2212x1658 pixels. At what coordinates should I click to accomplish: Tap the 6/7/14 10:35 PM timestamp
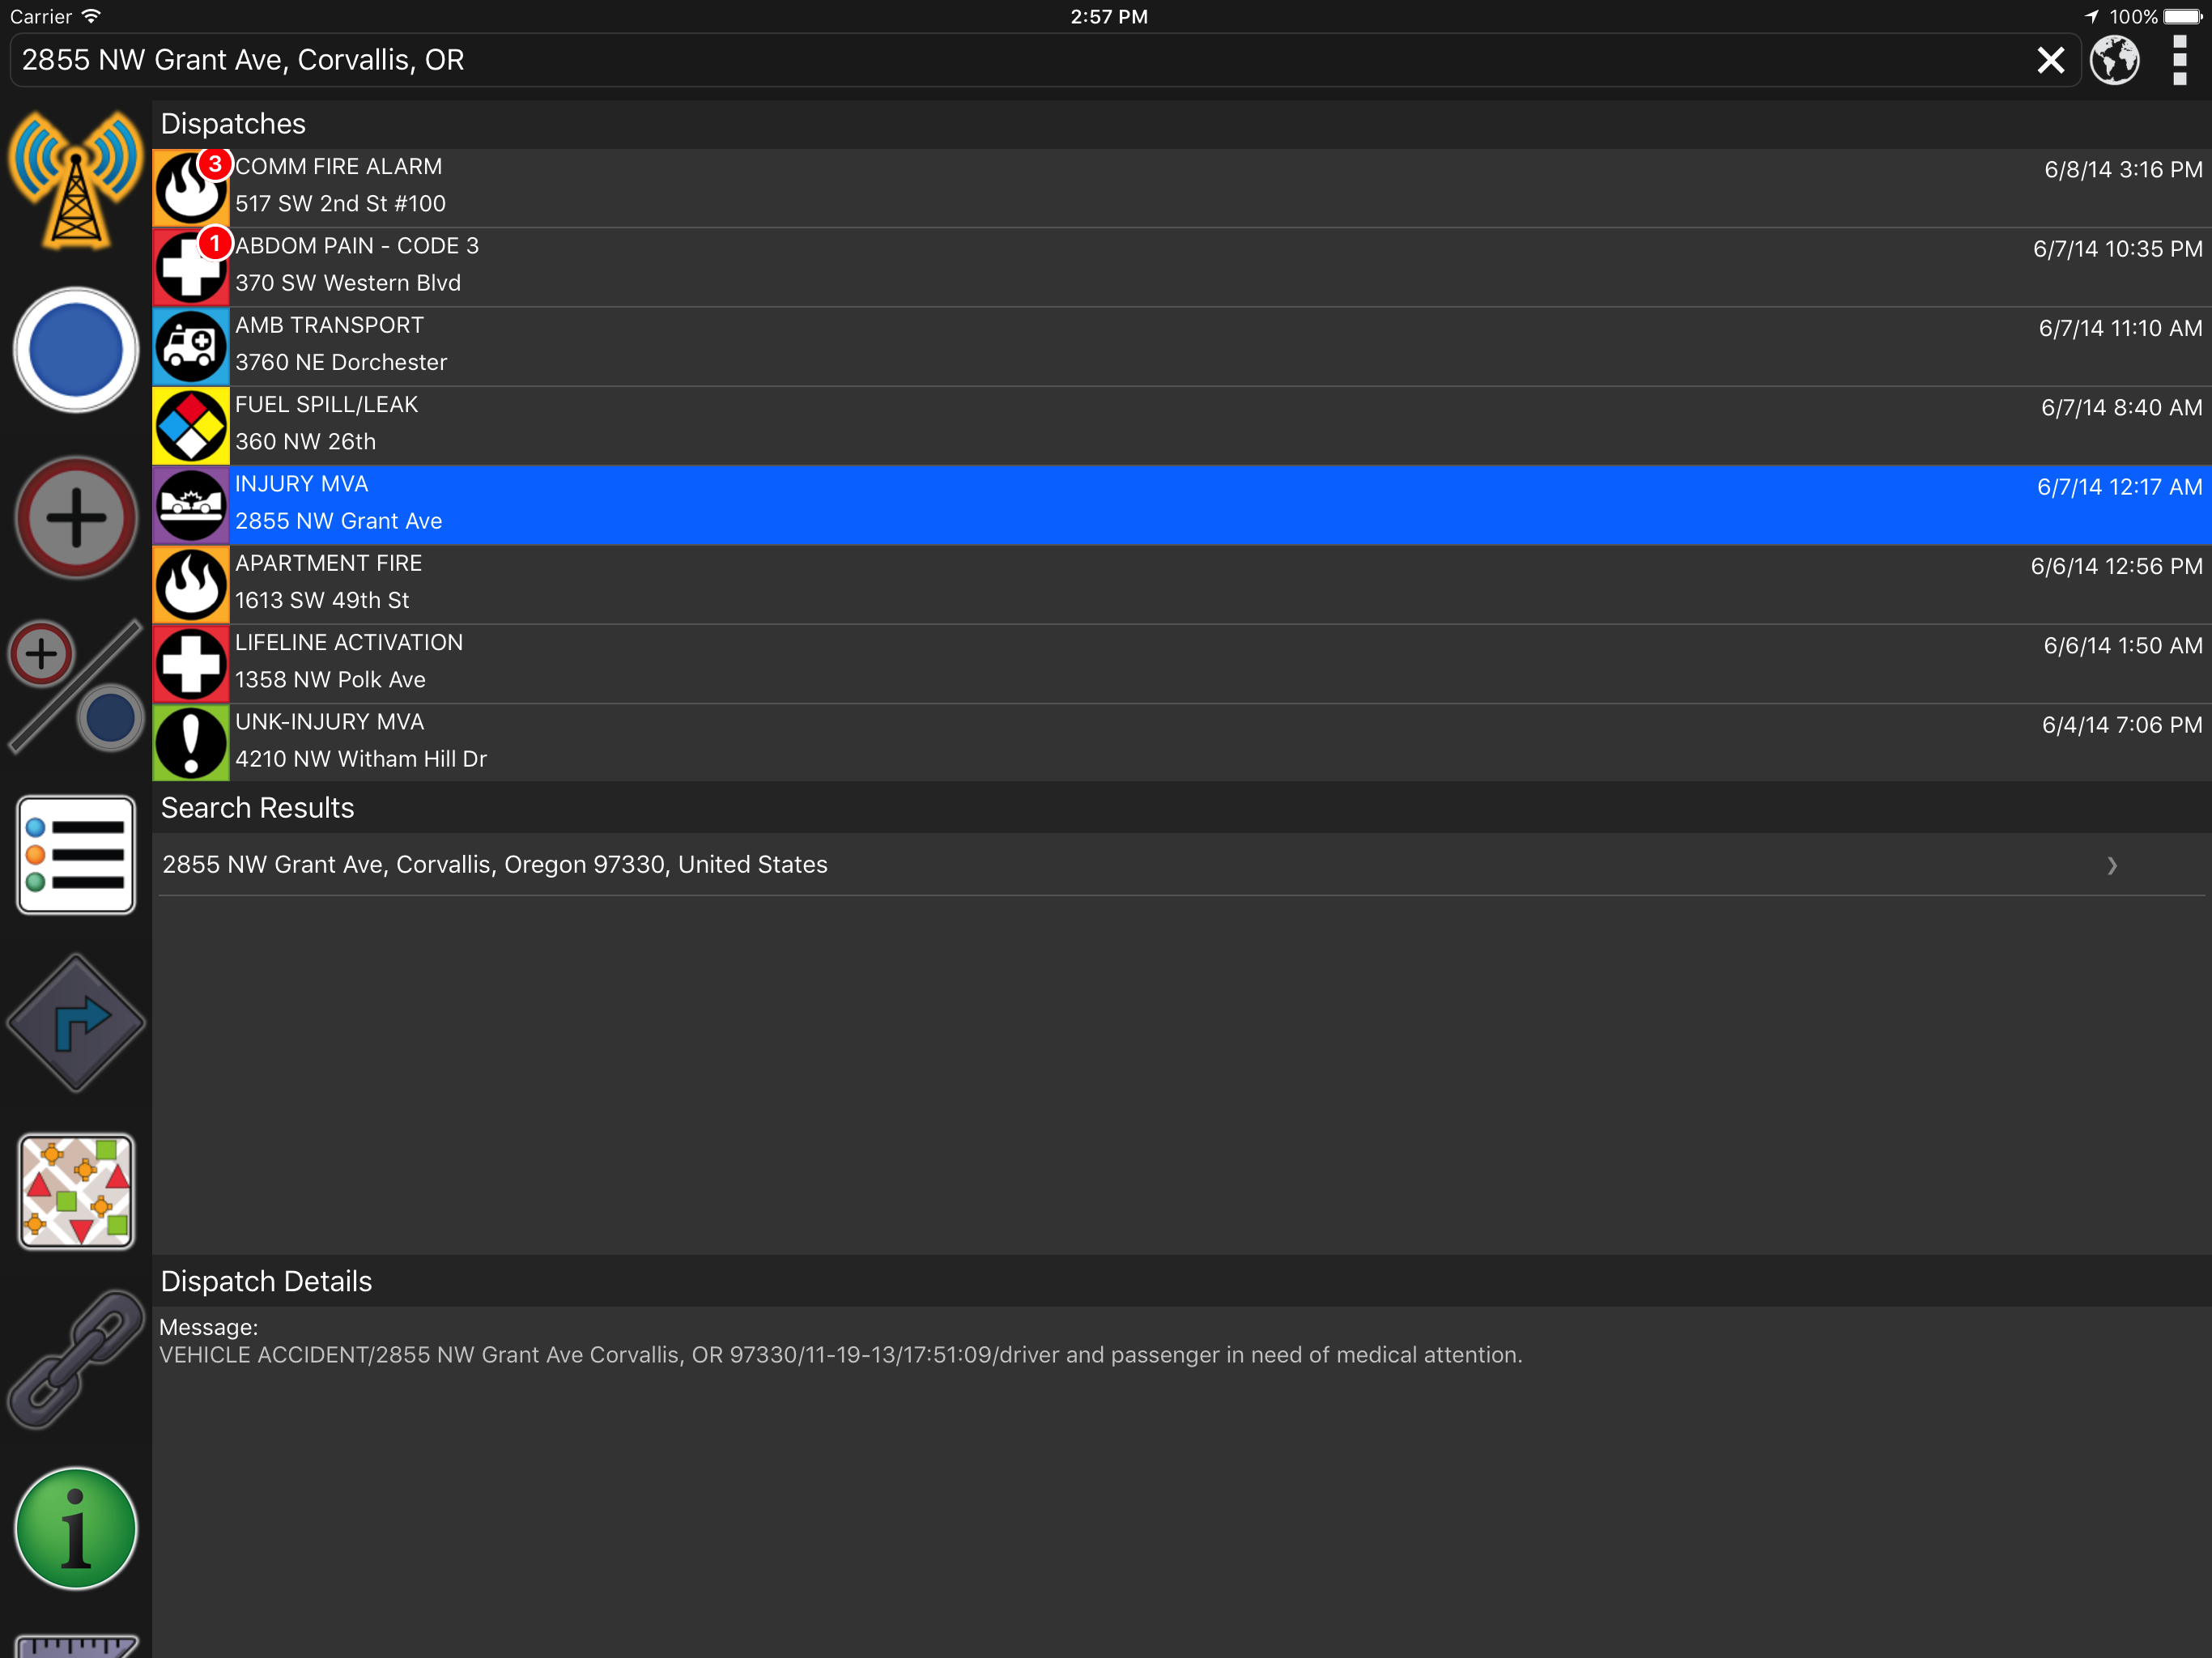coord(2117,249)
